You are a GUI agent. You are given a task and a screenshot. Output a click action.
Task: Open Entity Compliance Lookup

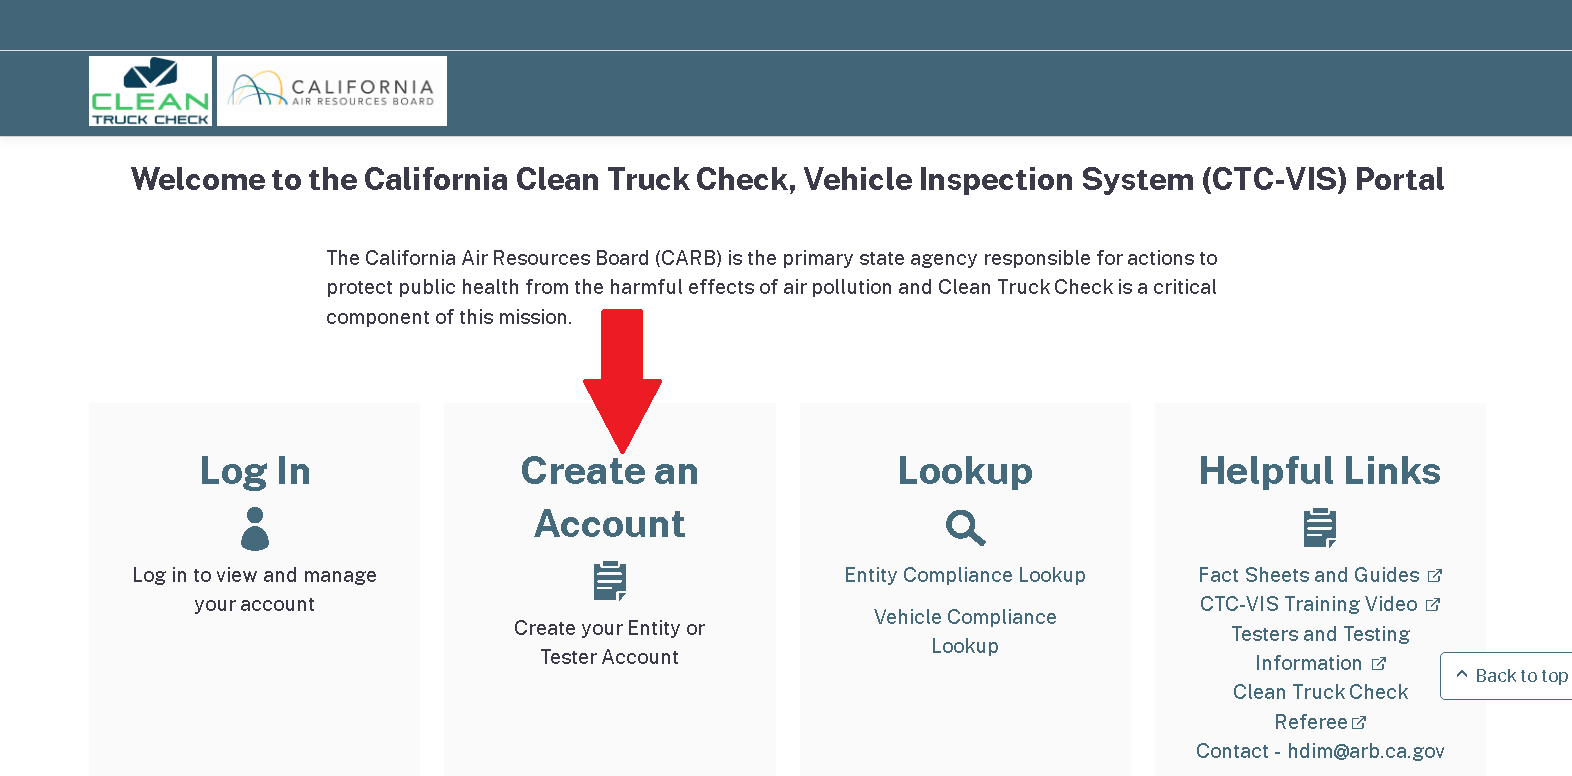coord(965,575)
